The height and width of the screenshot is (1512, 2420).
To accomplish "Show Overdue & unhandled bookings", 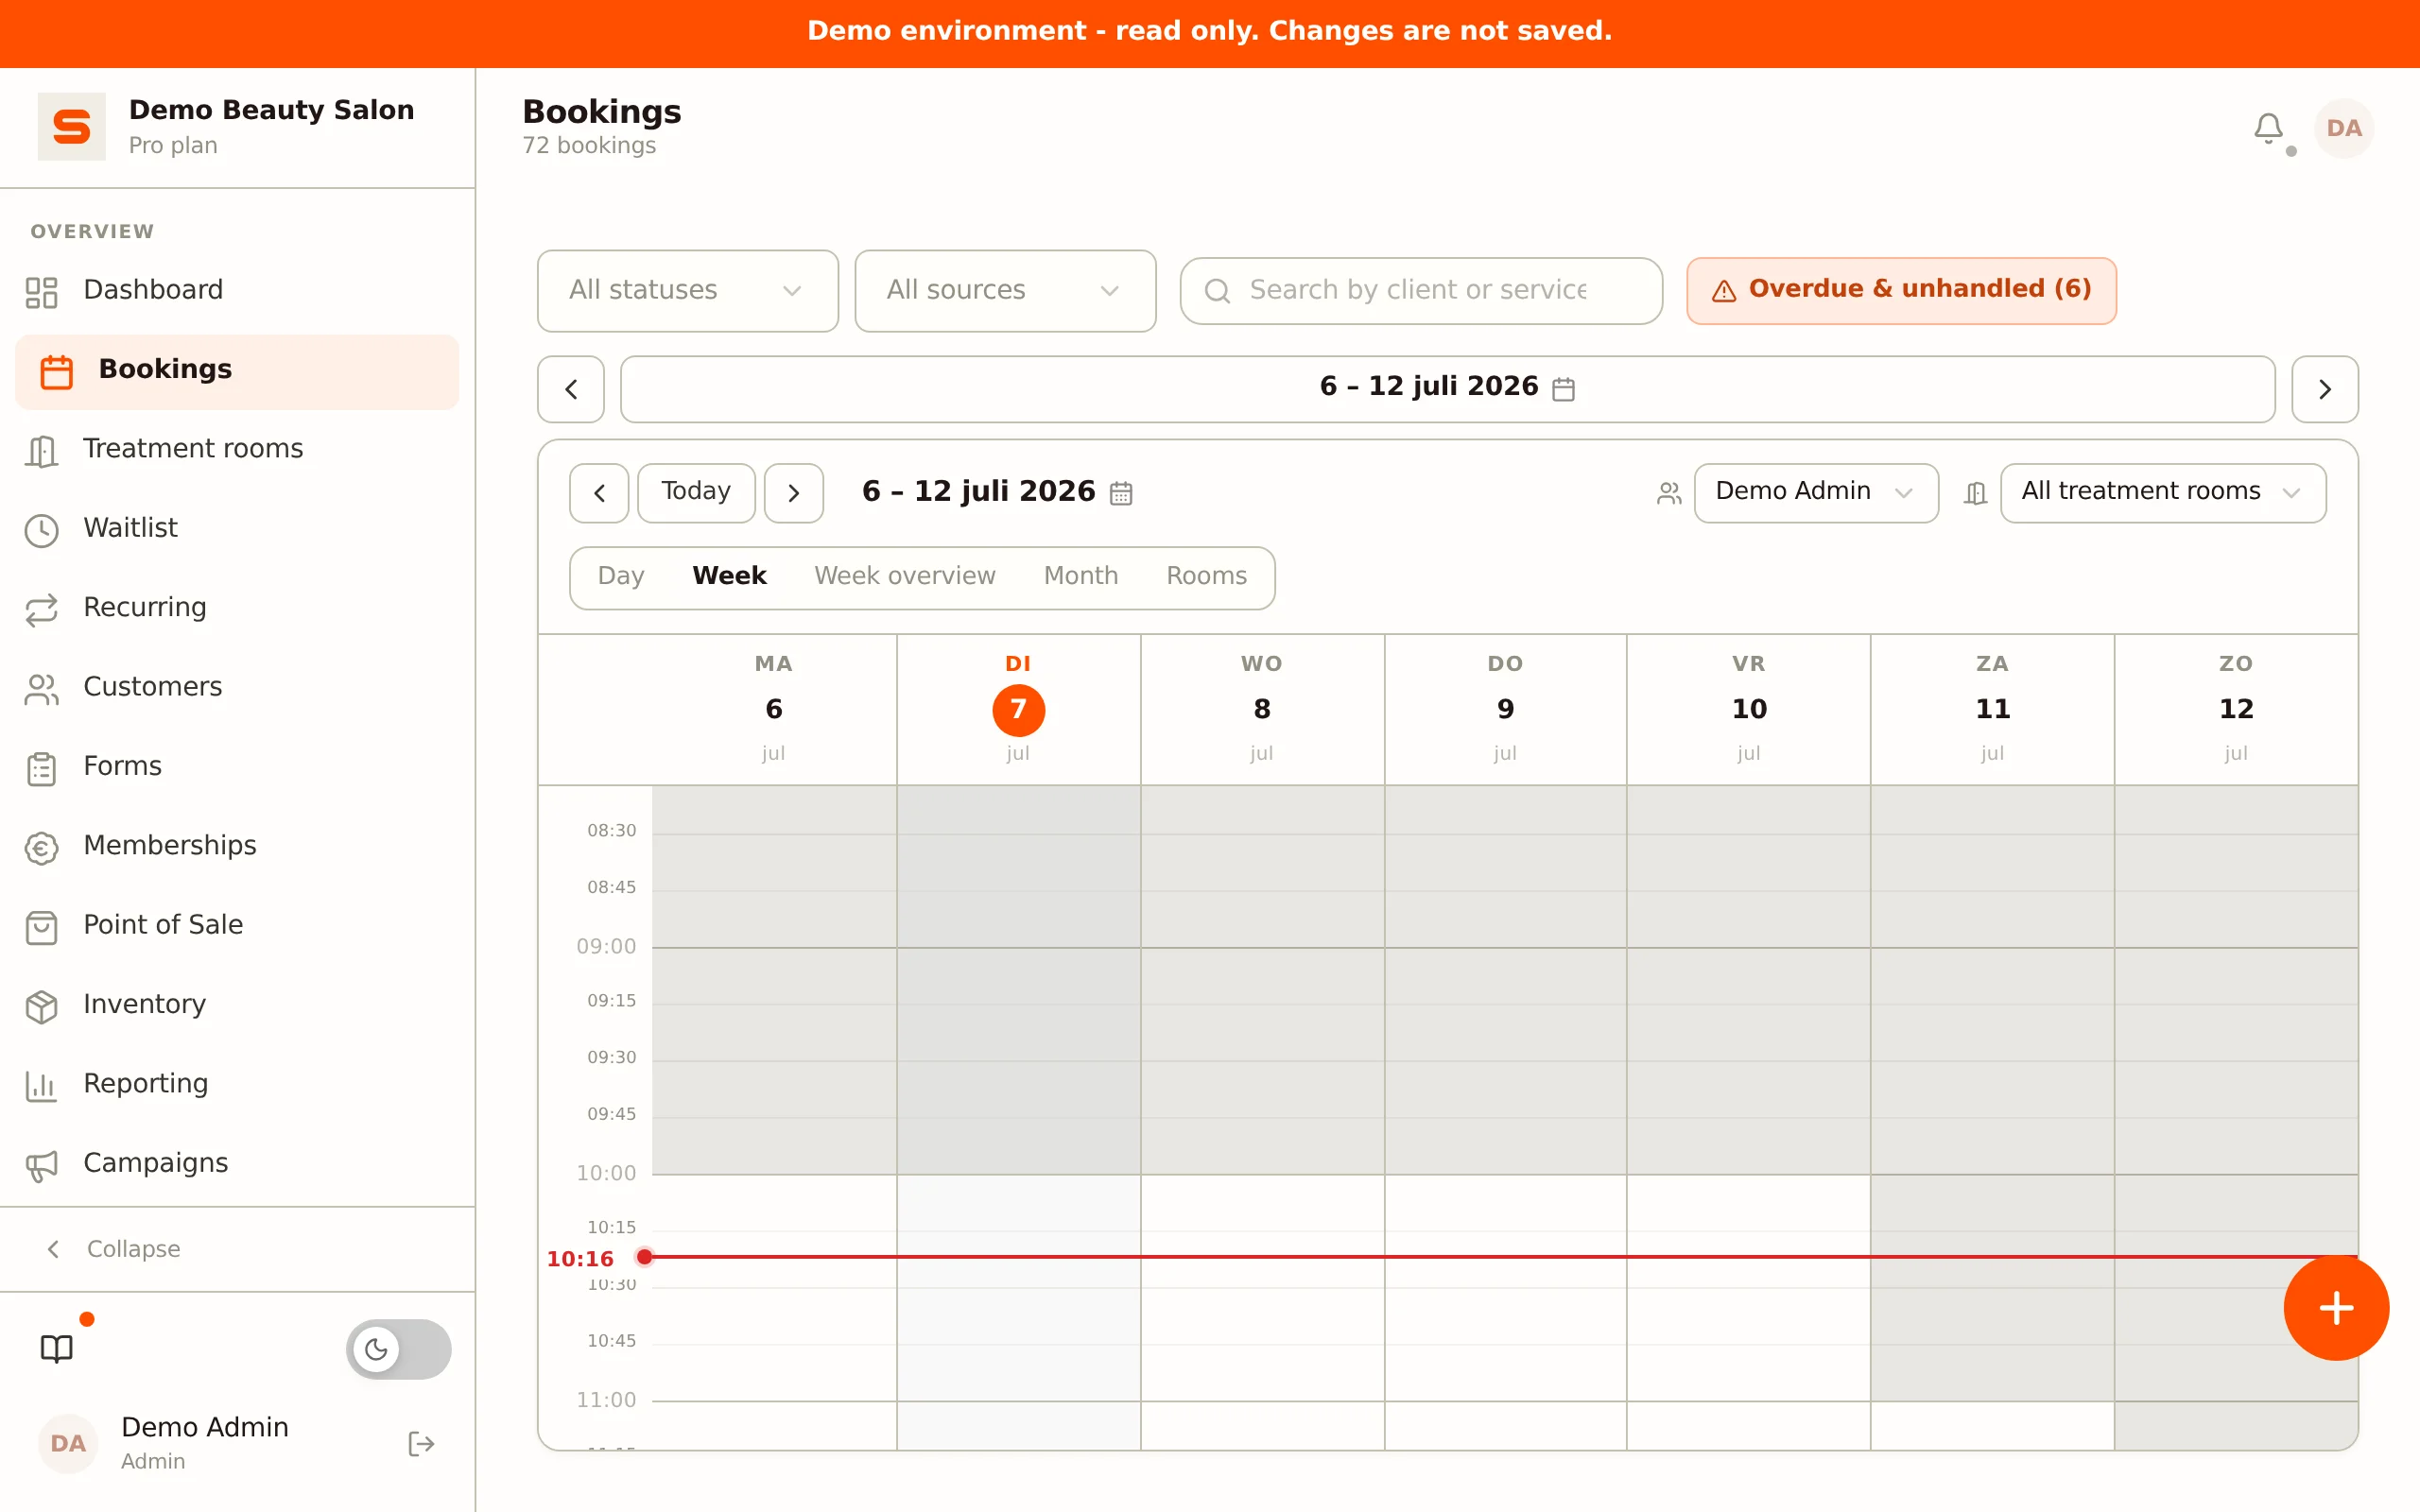I will click(1901, 290).
